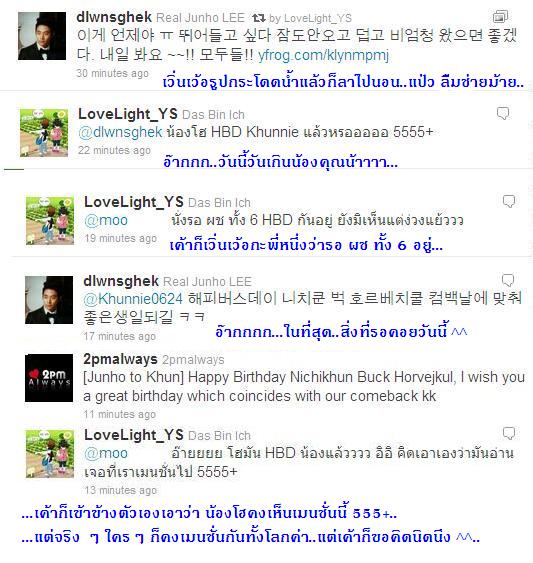Open the 30 minutes ago timestamp
This screenshot has height=563, width=533.
[x=112, y=73]
